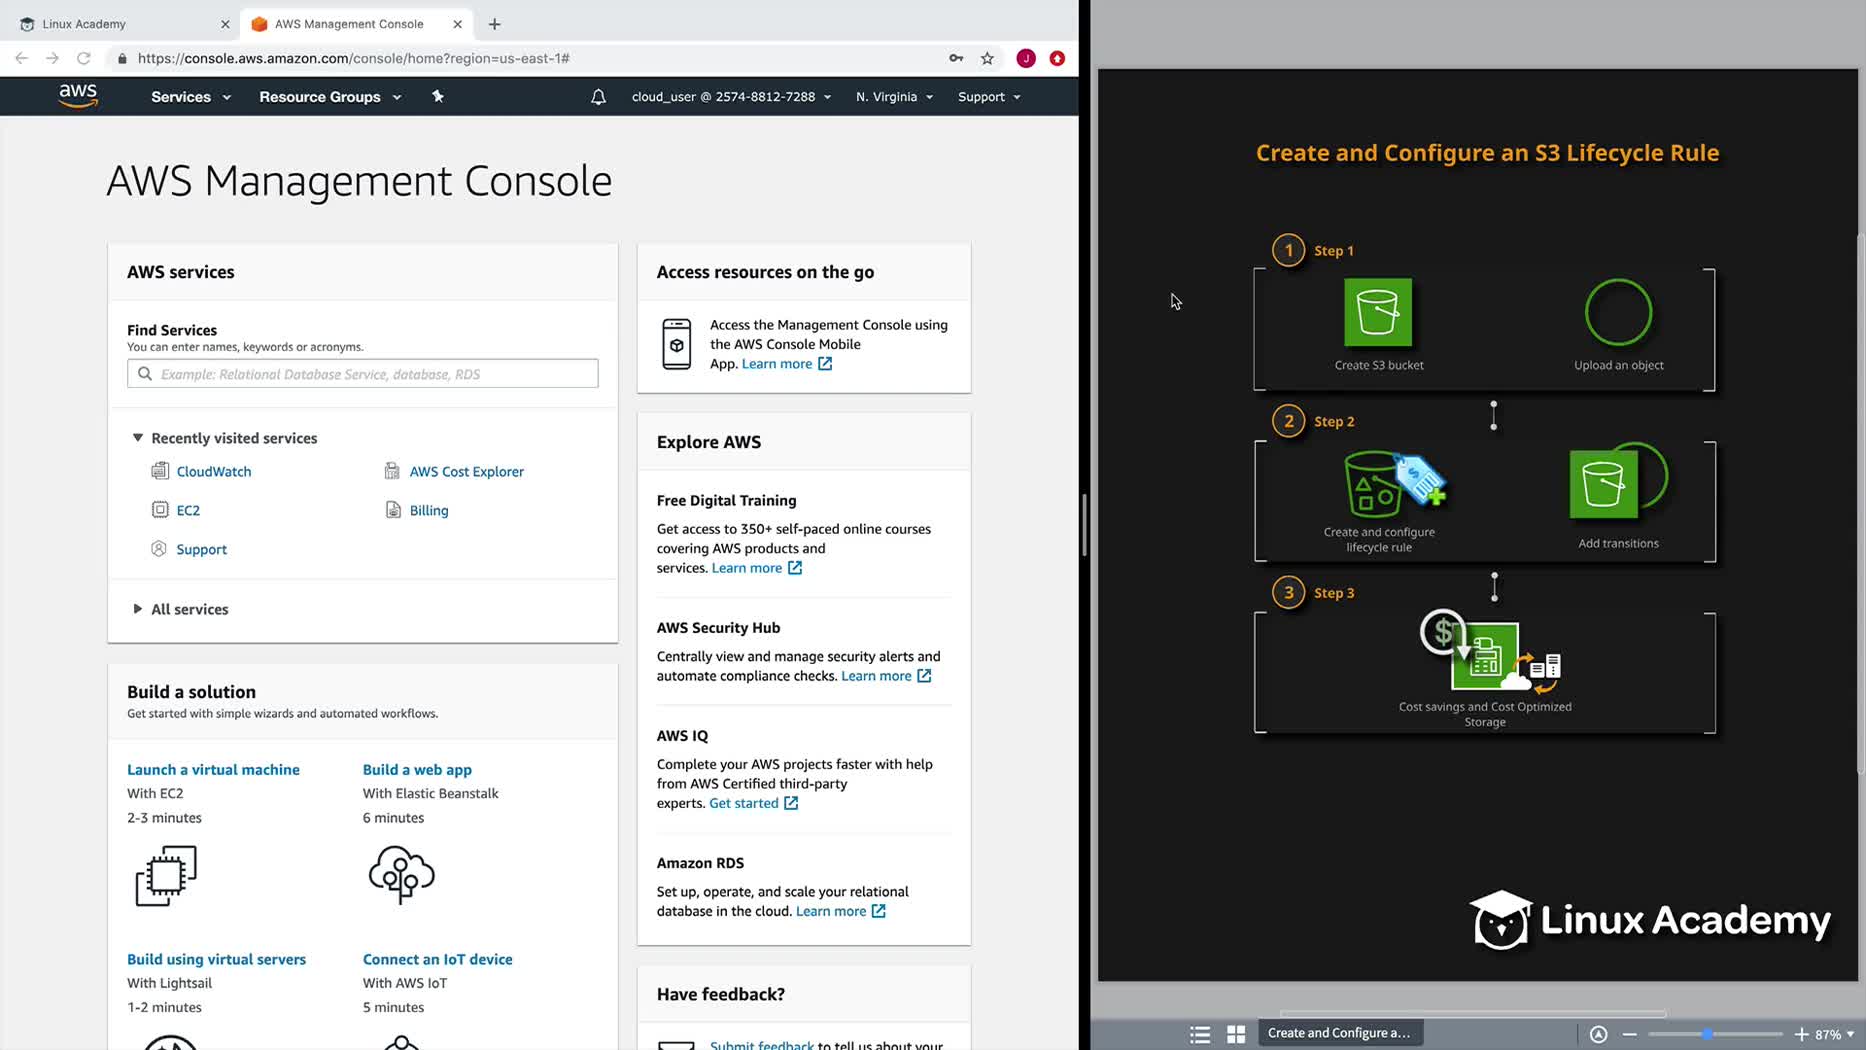Zoom out with the minus icon
This screenshot has width=1866, height=1050.
(x=1630, y=1034)
